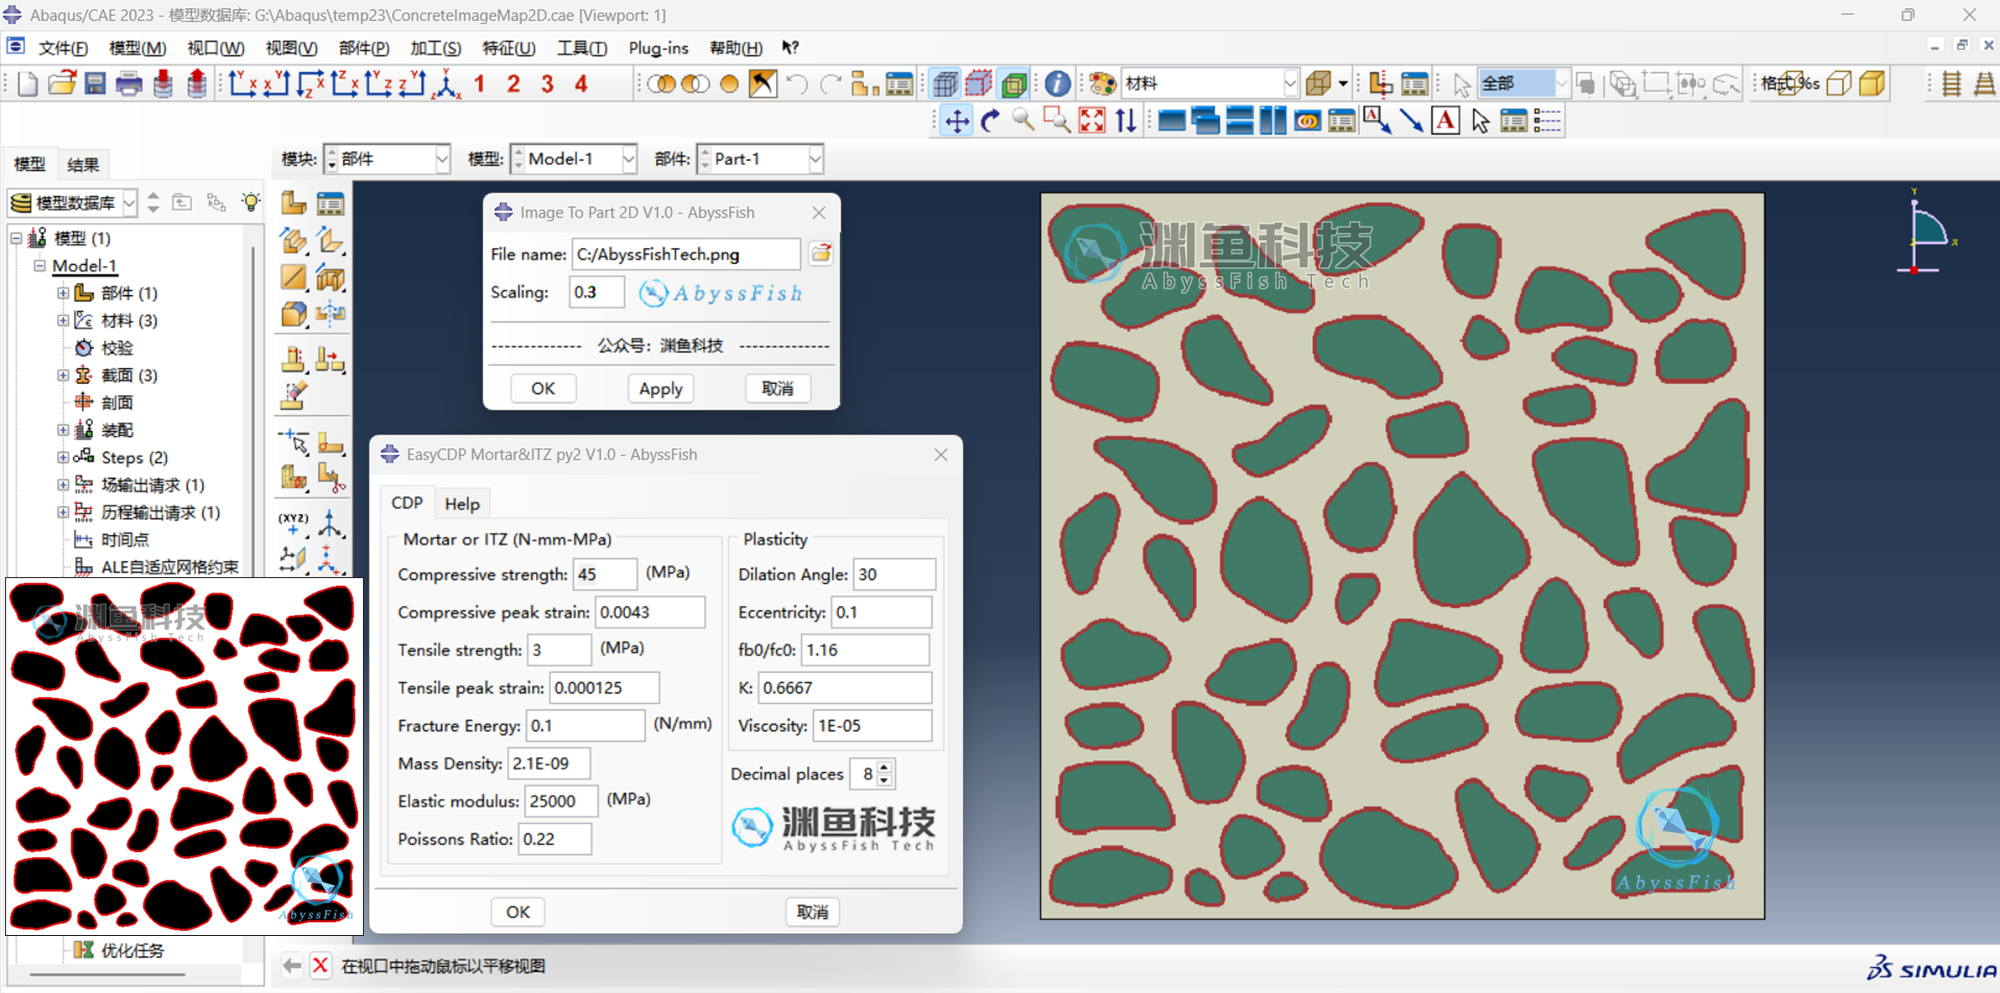
Task: Open the 模型(M) menu
Action: coord(137,48)
